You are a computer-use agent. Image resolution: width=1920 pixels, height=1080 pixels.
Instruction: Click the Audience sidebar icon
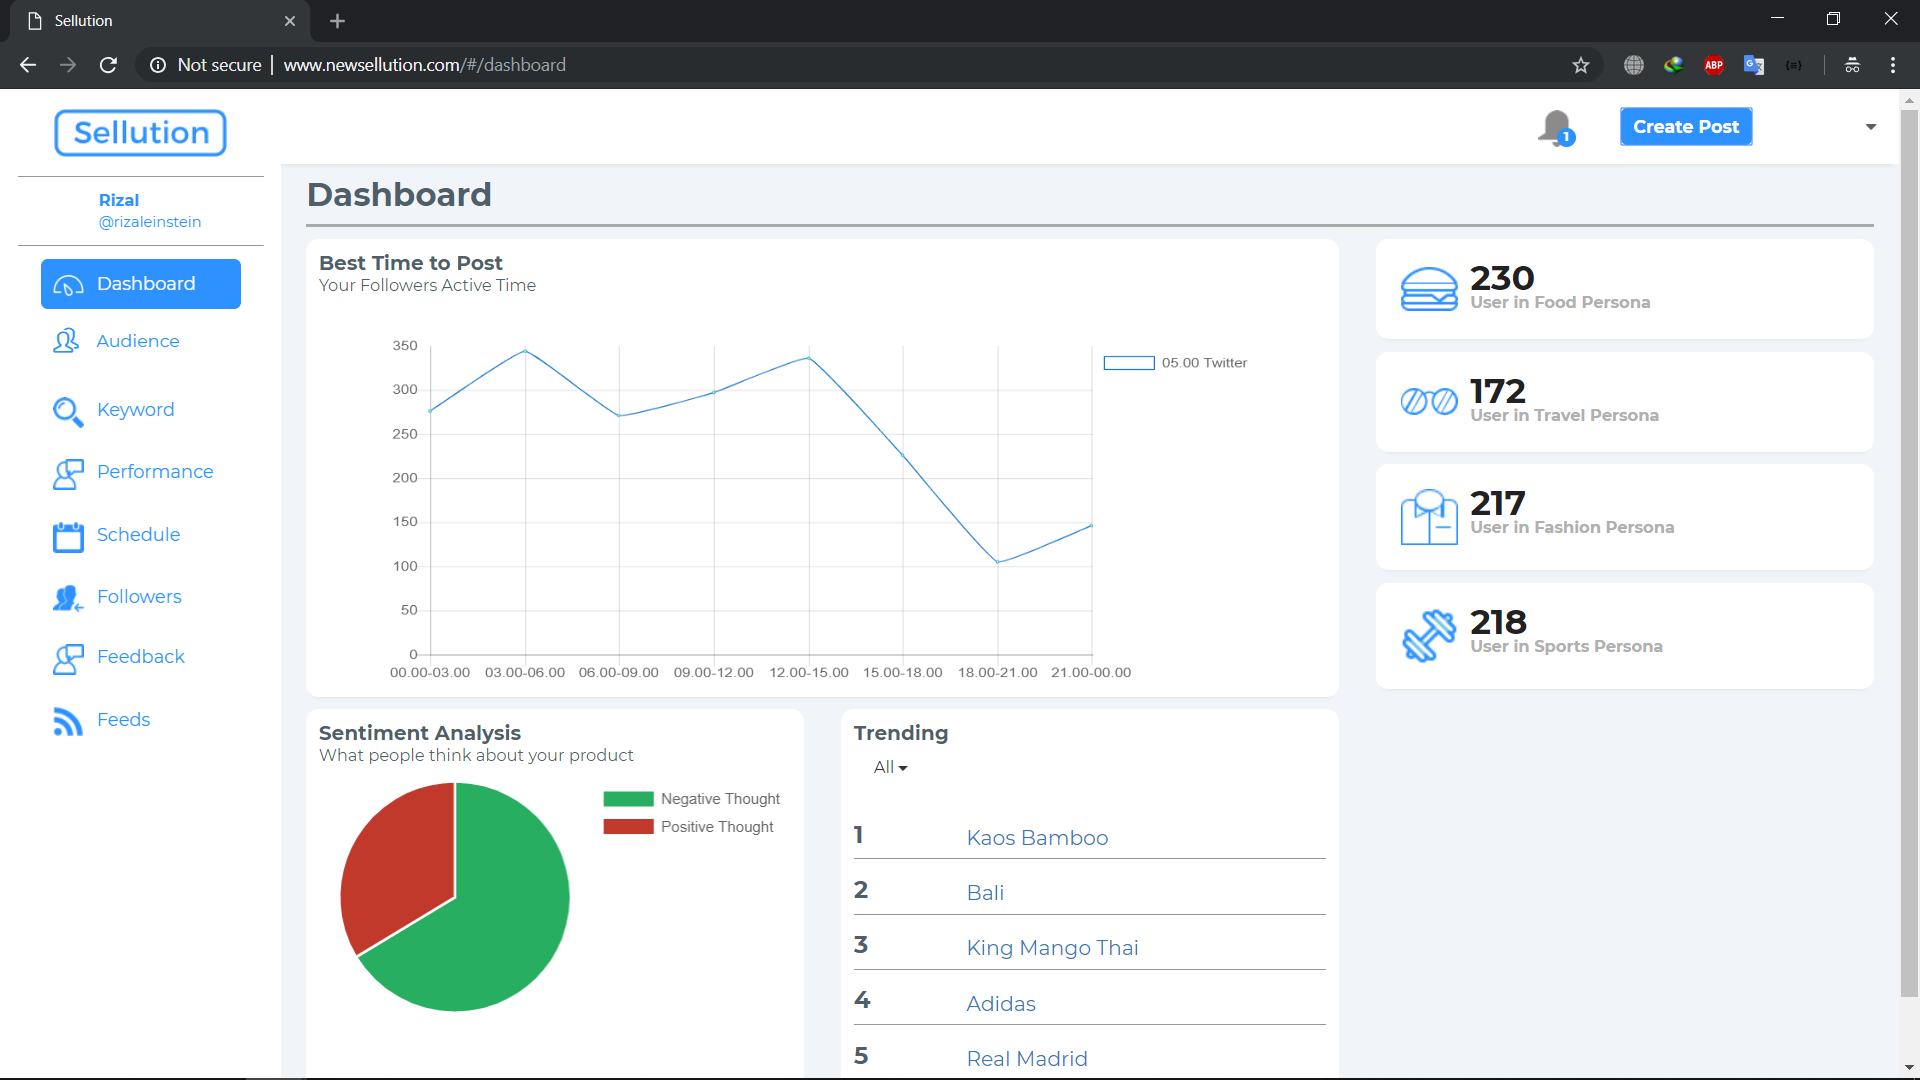click(66, 341)
